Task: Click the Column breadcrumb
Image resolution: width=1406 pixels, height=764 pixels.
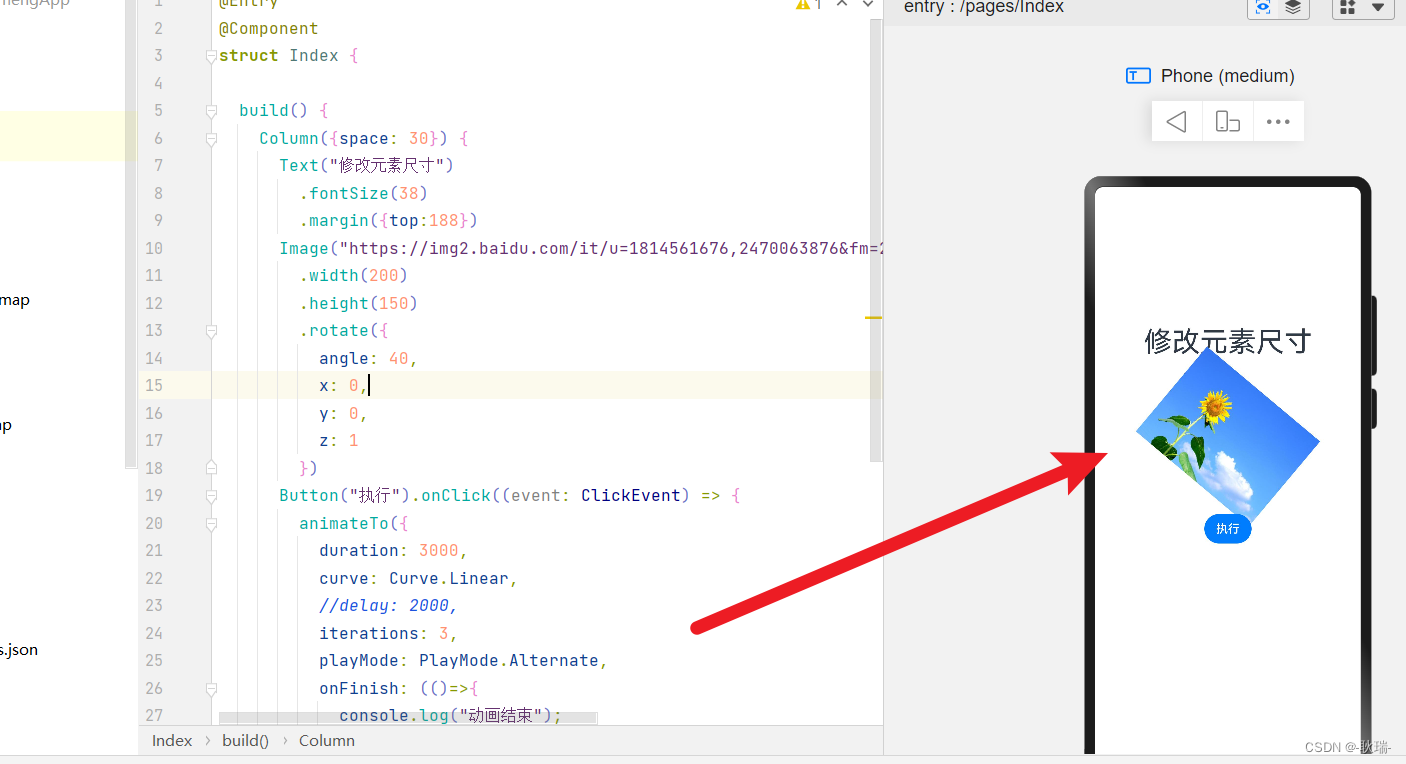Action: click(x=327, y=741)
